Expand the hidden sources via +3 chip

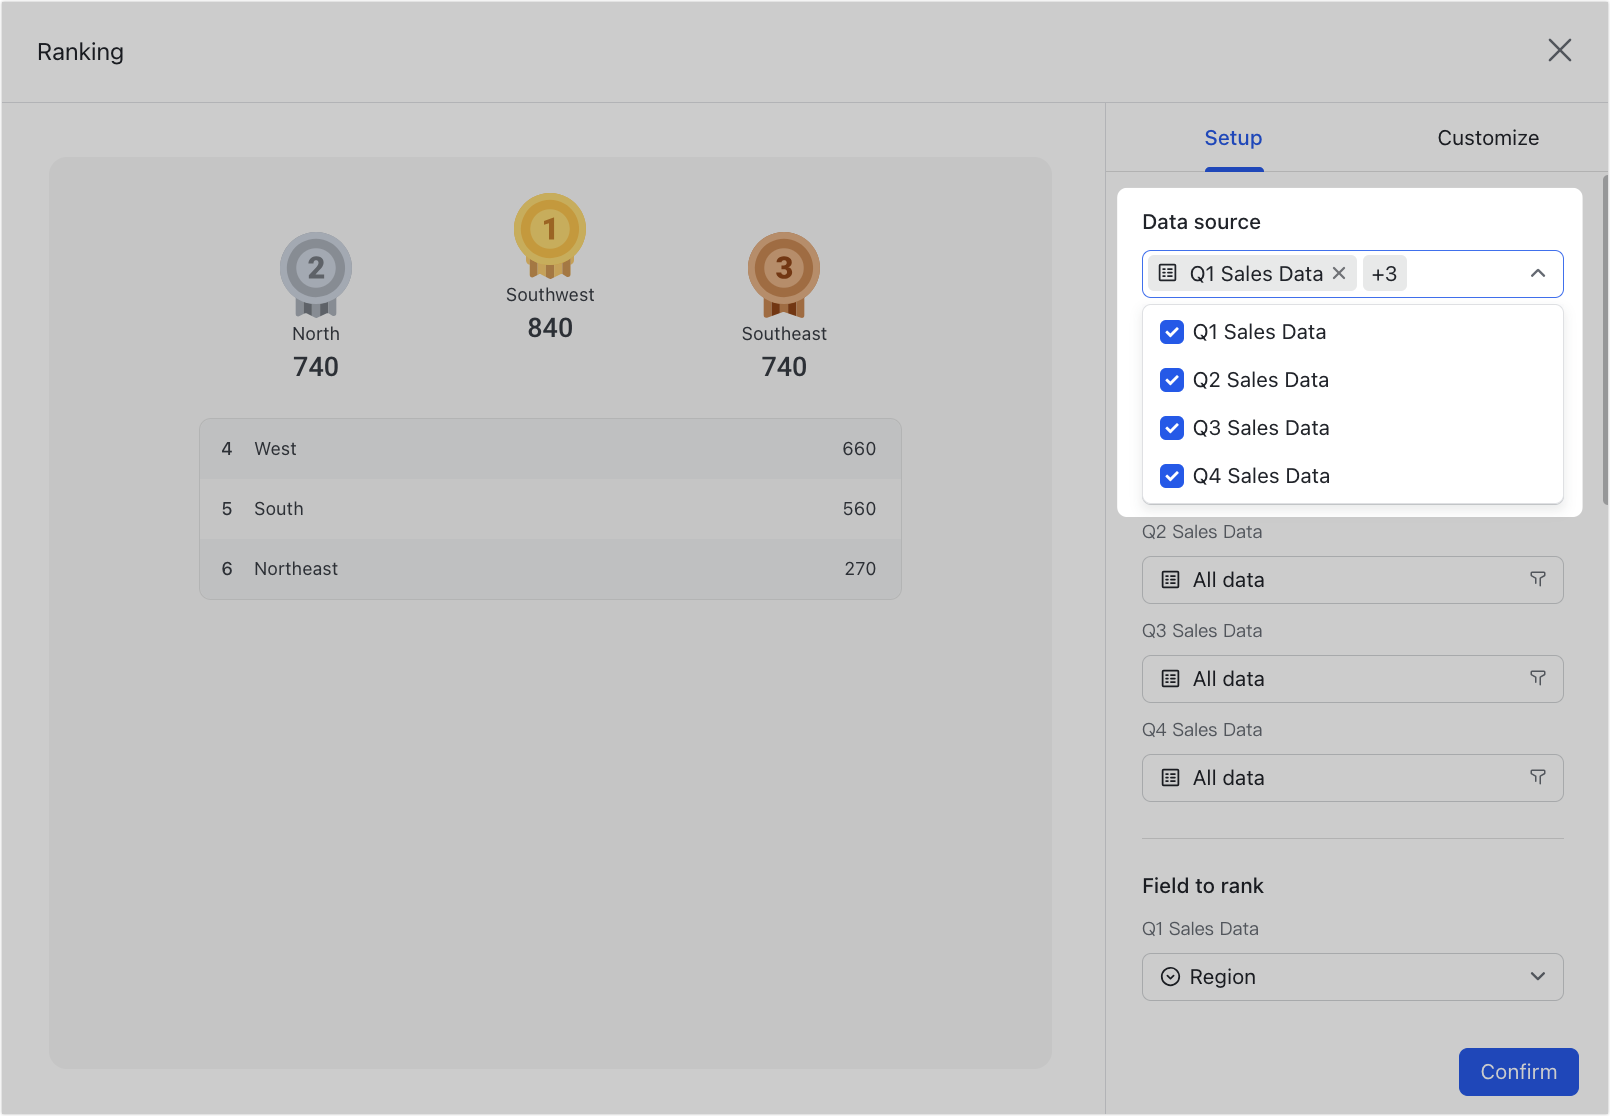(x=1385, y=273)
